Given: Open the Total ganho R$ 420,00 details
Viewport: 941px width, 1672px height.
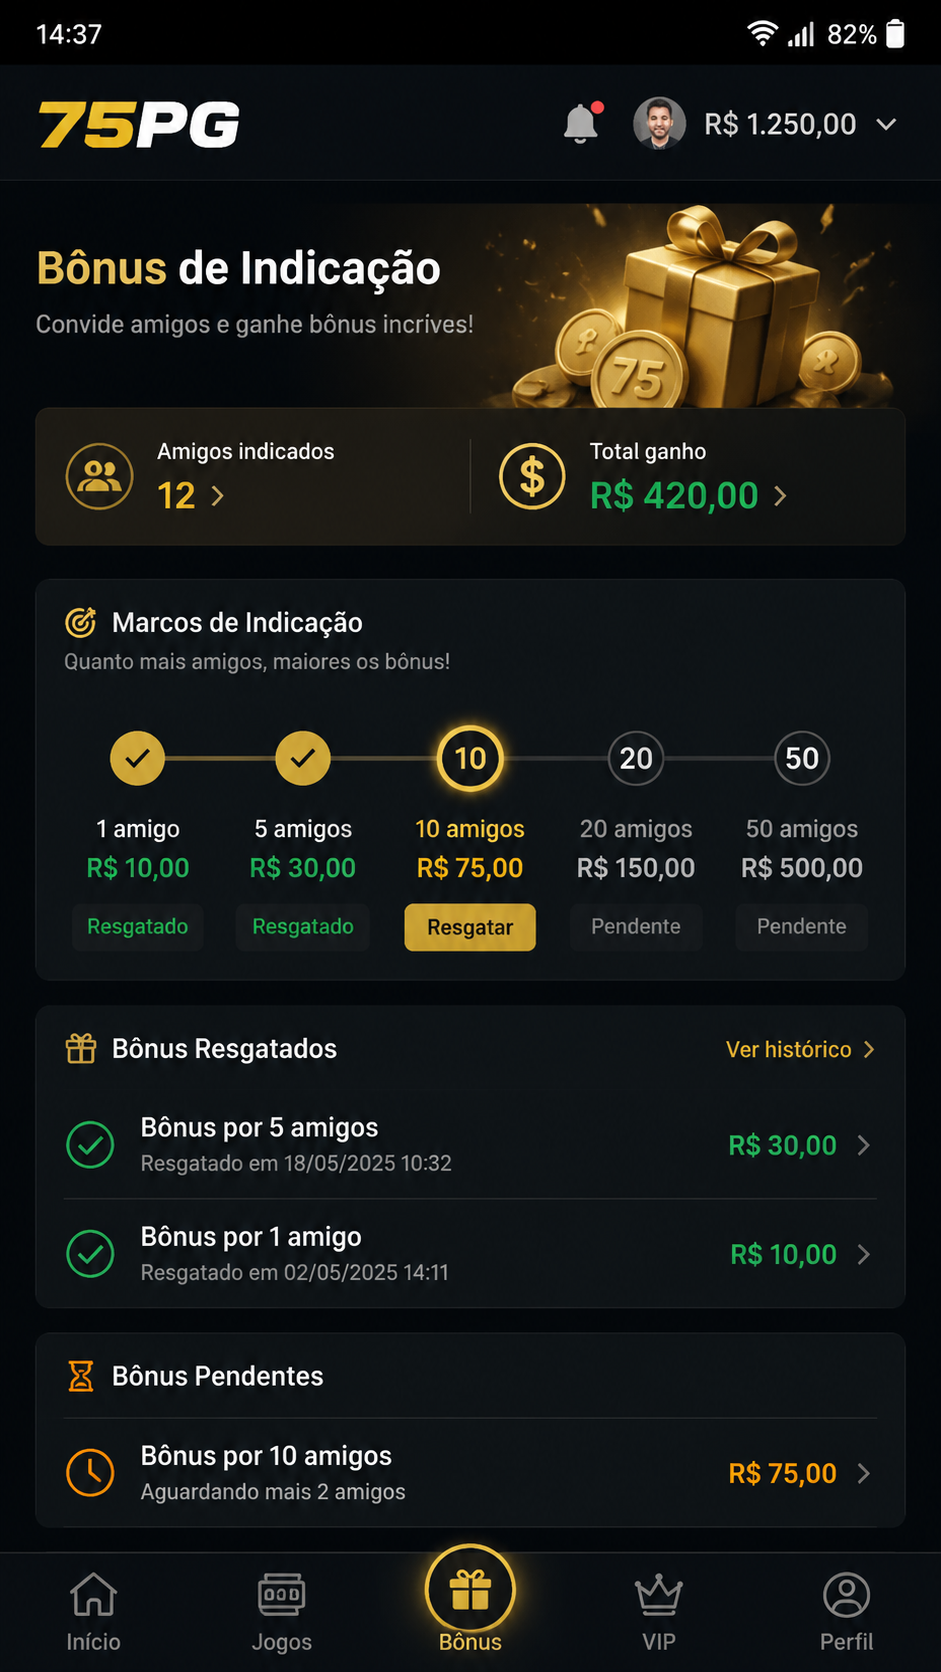Looking at the screenshot, I should [x=688, y=496].
